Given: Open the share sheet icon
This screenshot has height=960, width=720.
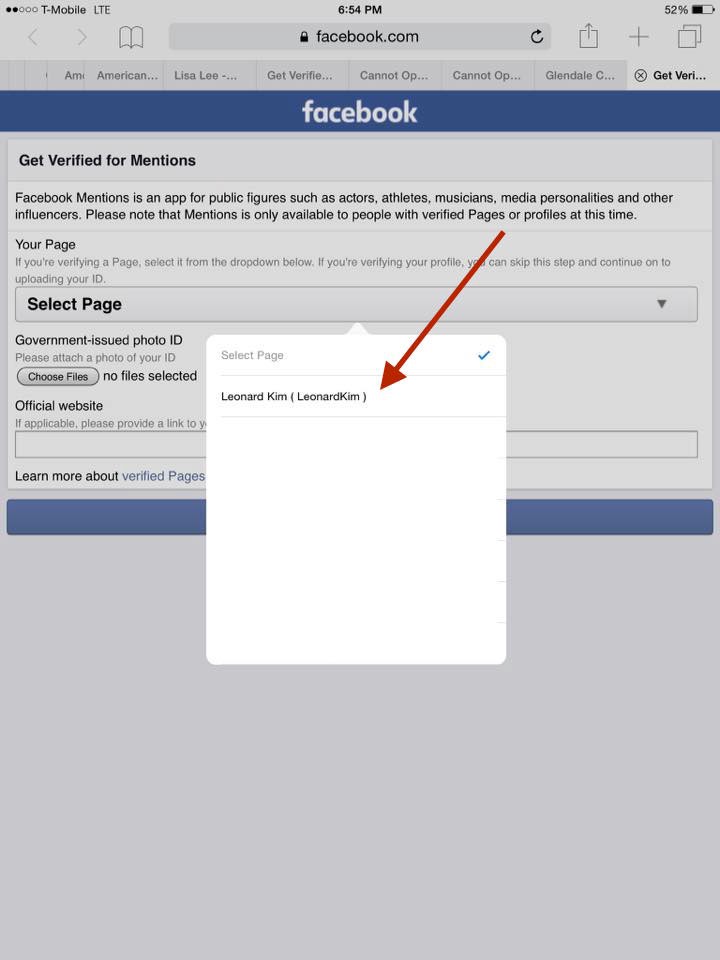Looking at the screenshot, I should pos(588,36).
